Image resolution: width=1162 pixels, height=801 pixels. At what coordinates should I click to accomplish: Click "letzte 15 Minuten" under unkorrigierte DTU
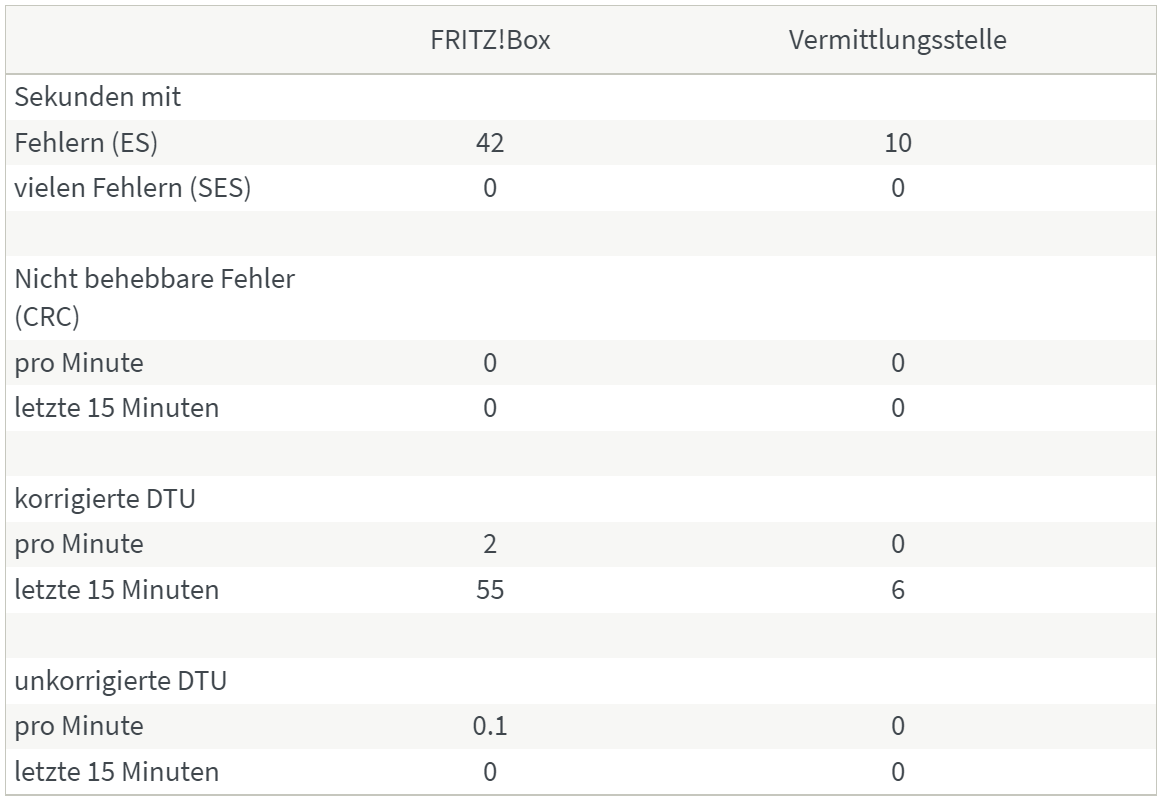pyautogui.click(x=116, y=772)
